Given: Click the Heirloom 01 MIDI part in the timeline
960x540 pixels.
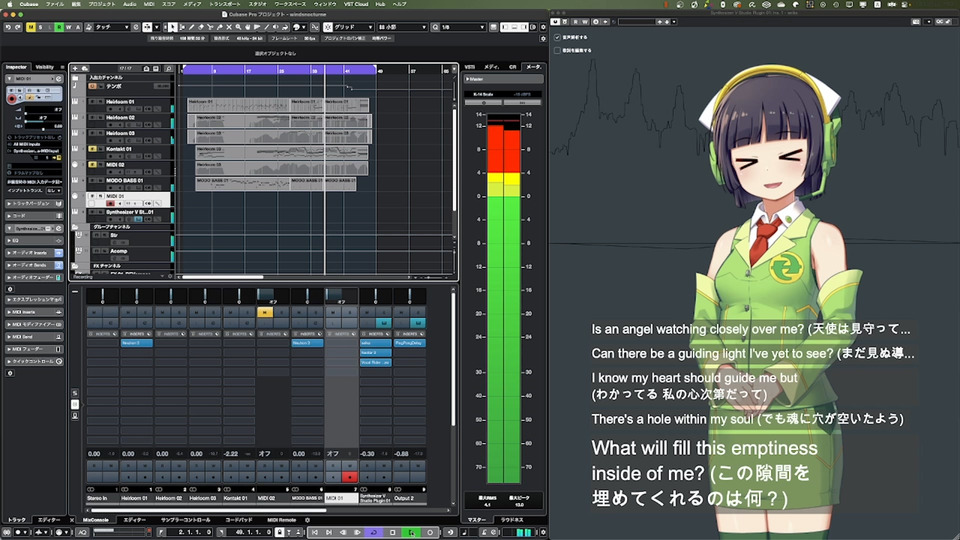Looking at the screenshot, I should (x=238, y=105).
